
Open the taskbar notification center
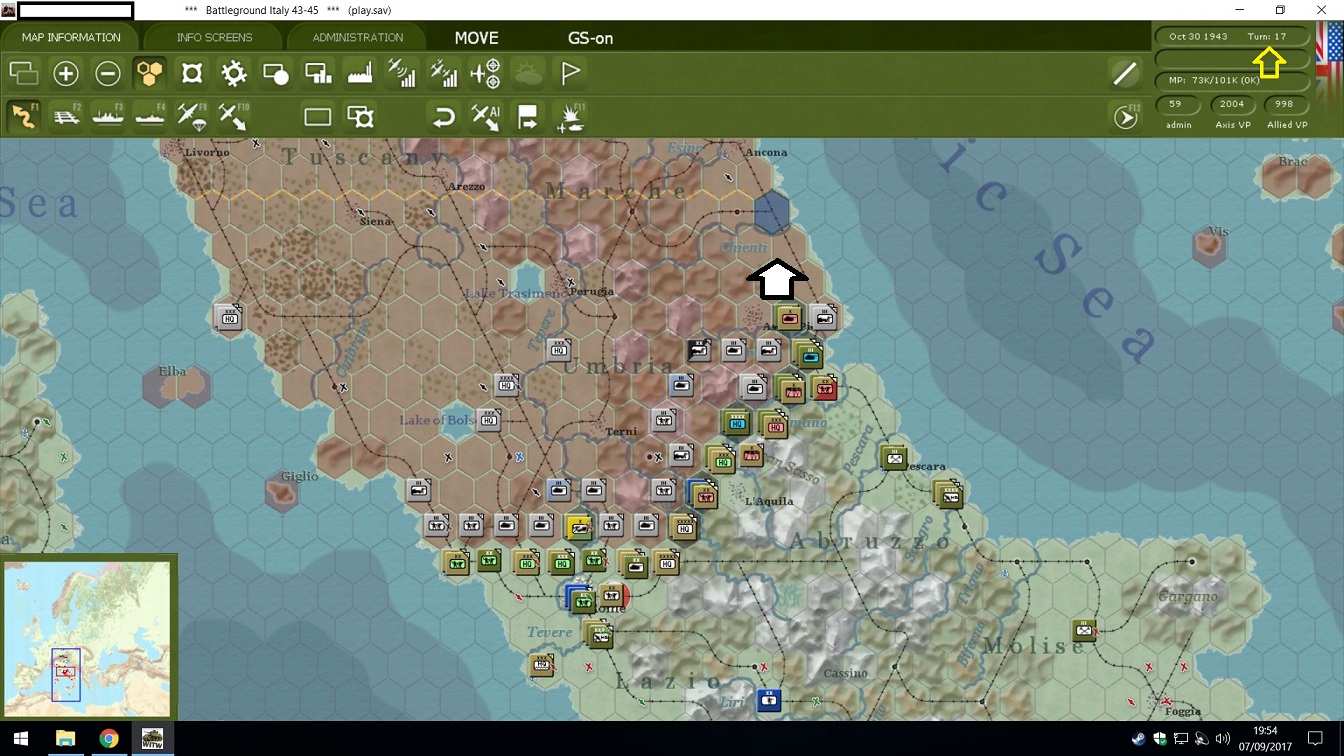(1316, 739)
